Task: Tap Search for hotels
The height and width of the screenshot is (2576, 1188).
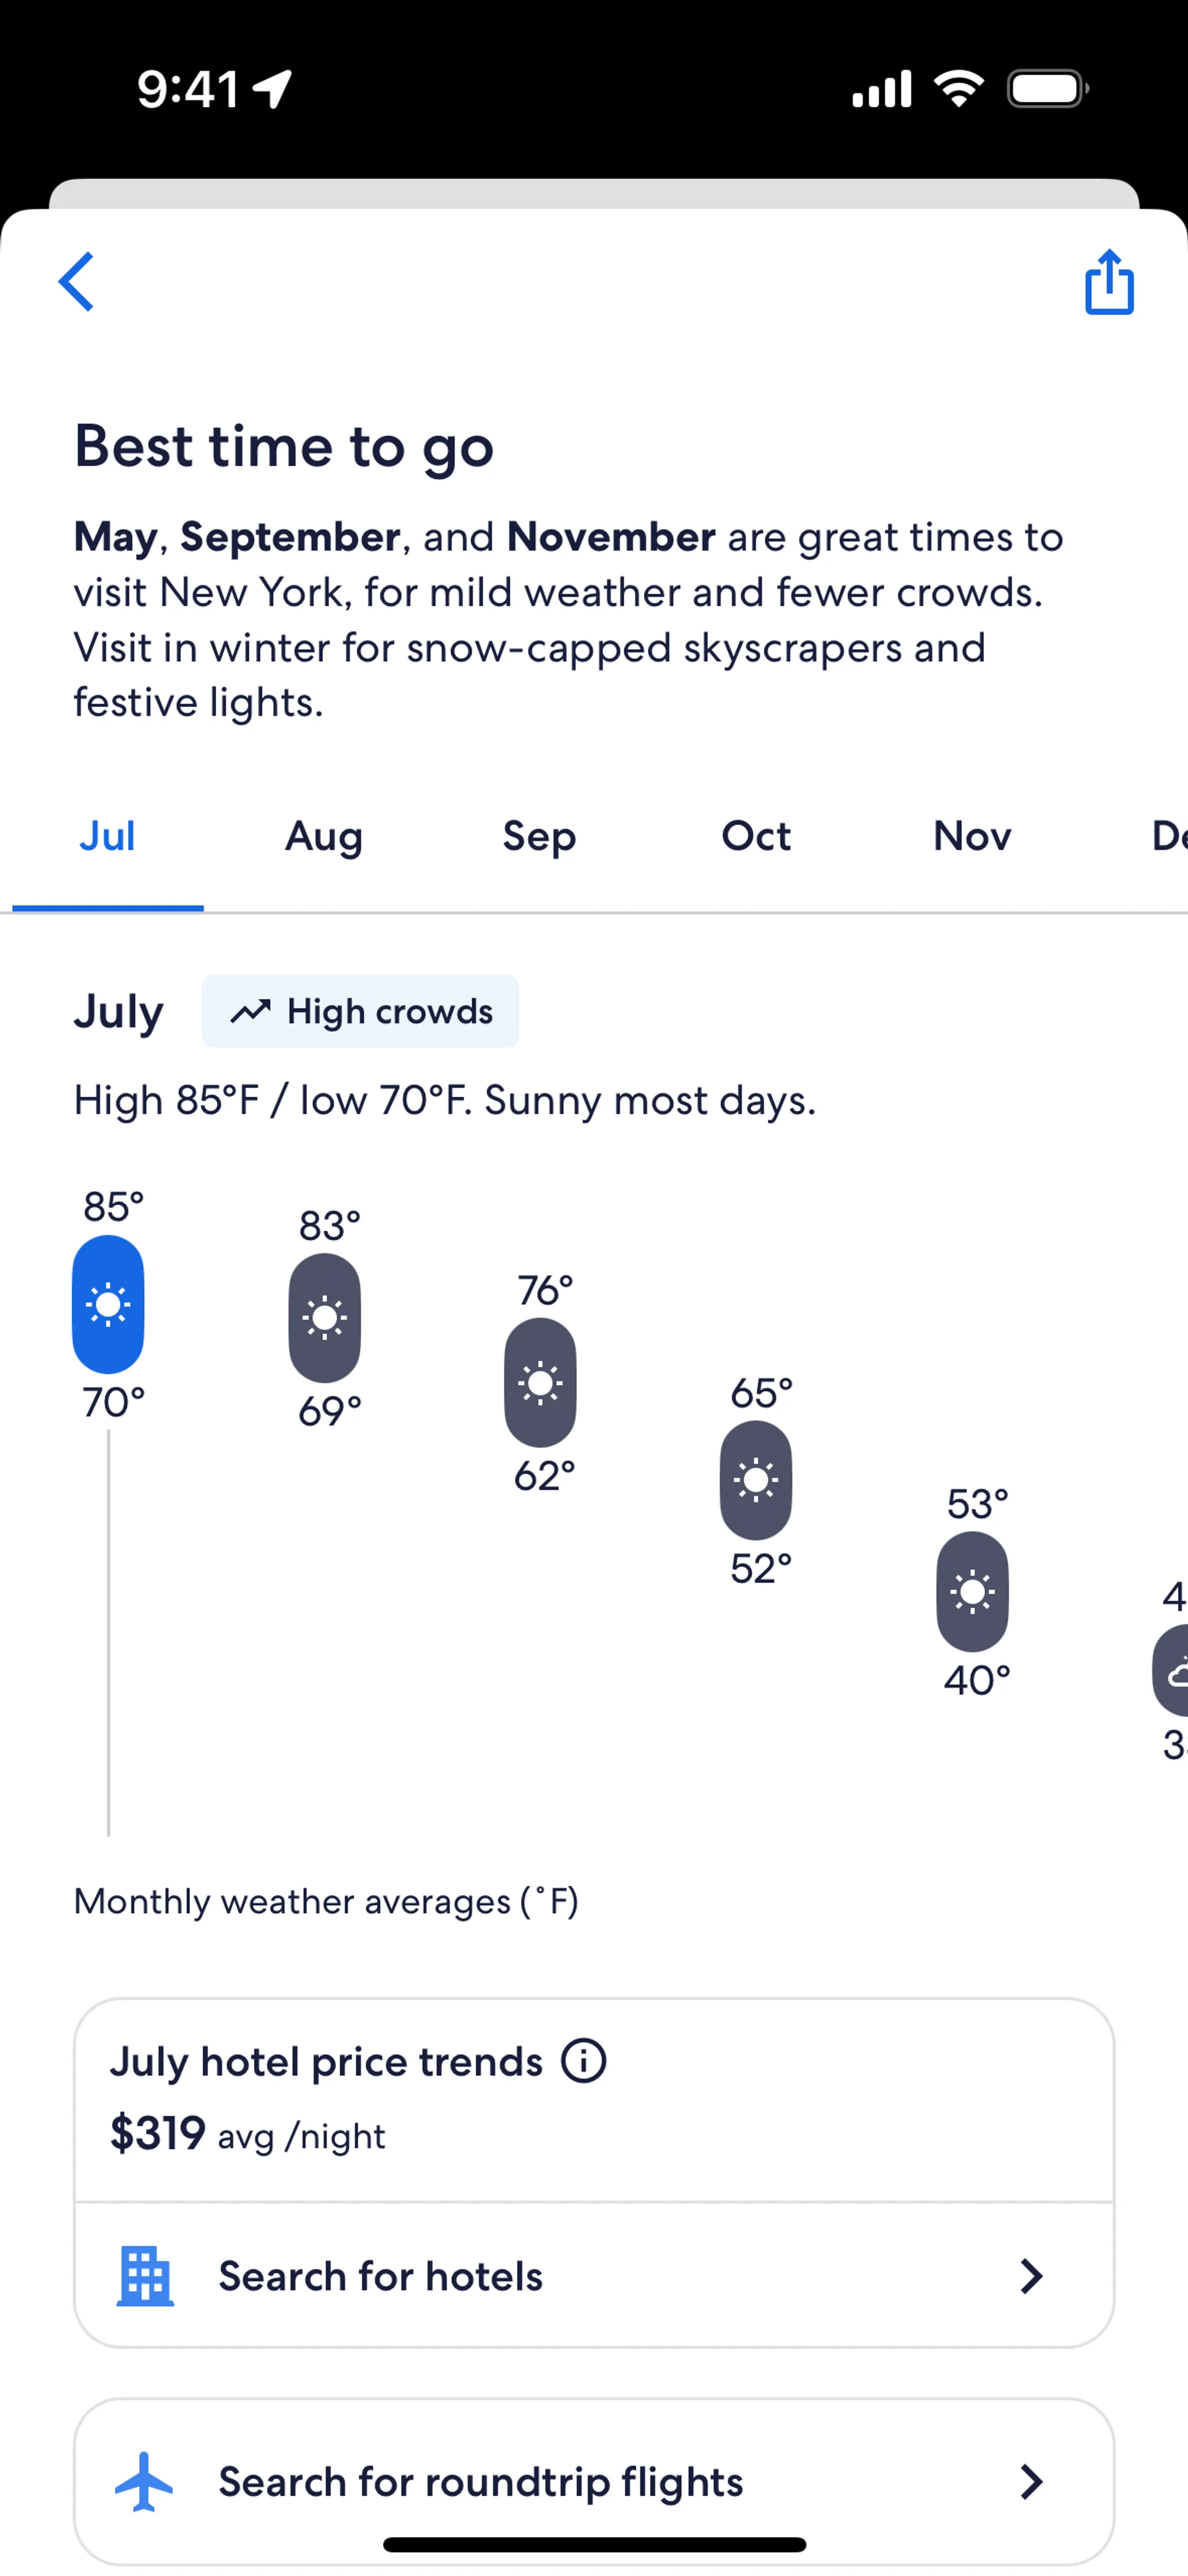Action: click(594, 2275)
